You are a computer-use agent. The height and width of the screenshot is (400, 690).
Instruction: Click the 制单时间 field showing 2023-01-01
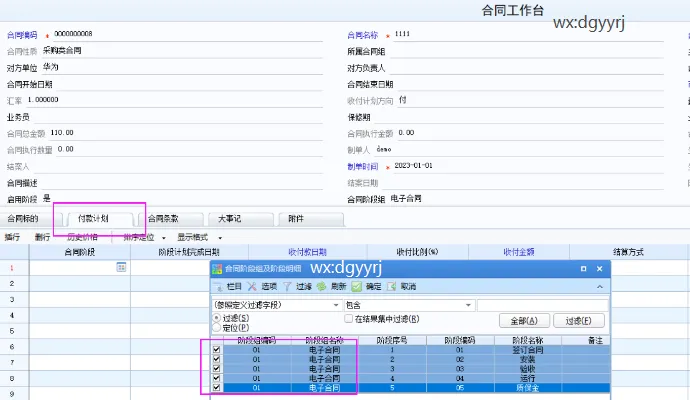pos(528,166)
